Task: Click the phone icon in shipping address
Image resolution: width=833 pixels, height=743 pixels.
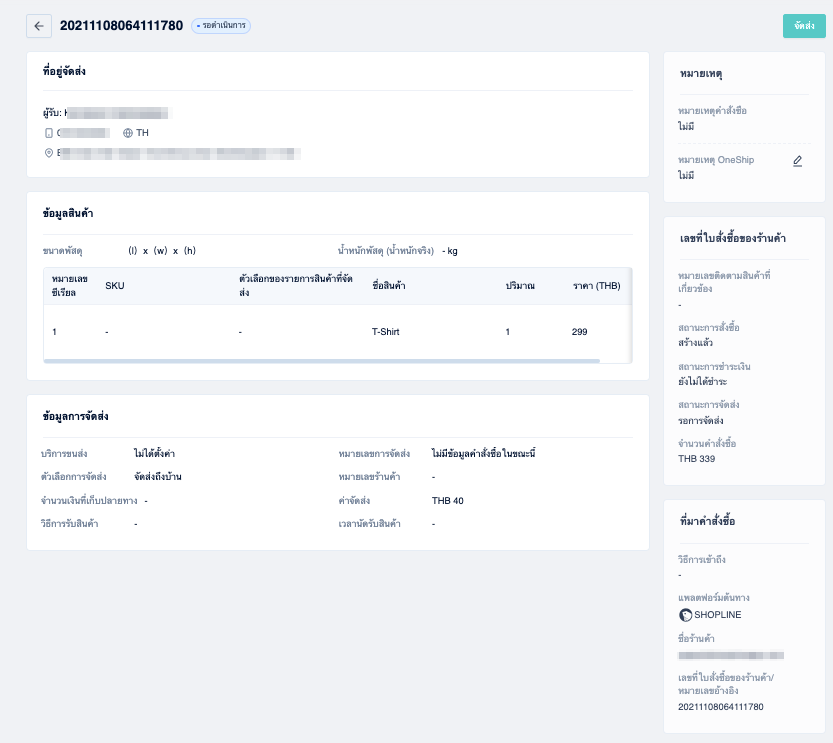Action: click(x=49, y=133)
